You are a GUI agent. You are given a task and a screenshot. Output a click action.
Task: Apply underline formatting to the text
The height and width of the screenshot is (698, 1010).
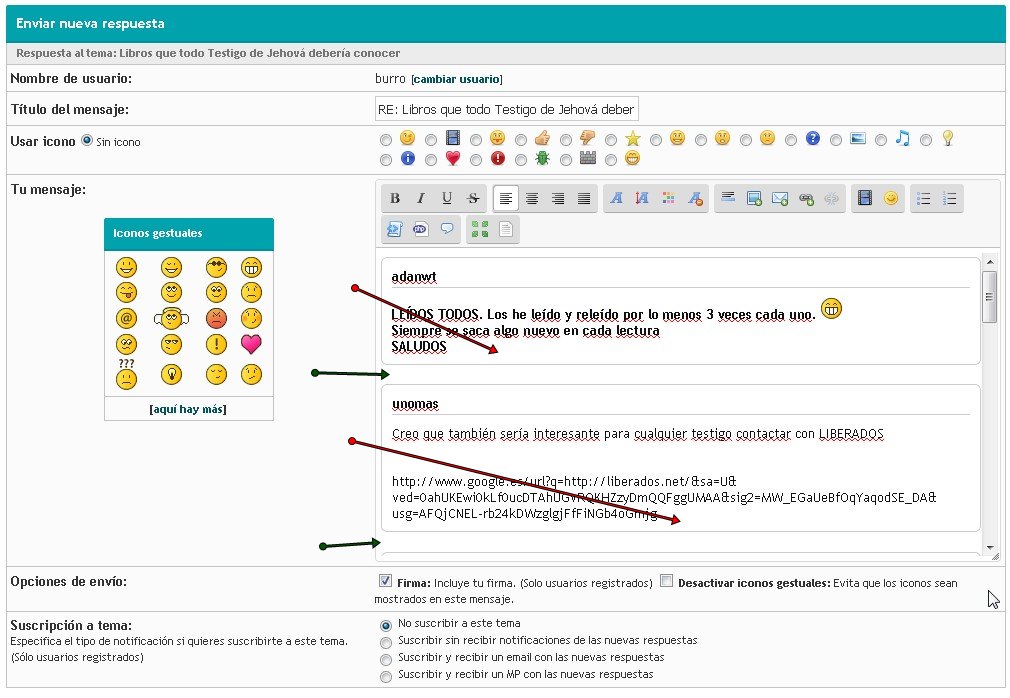(x=447, y=199)
